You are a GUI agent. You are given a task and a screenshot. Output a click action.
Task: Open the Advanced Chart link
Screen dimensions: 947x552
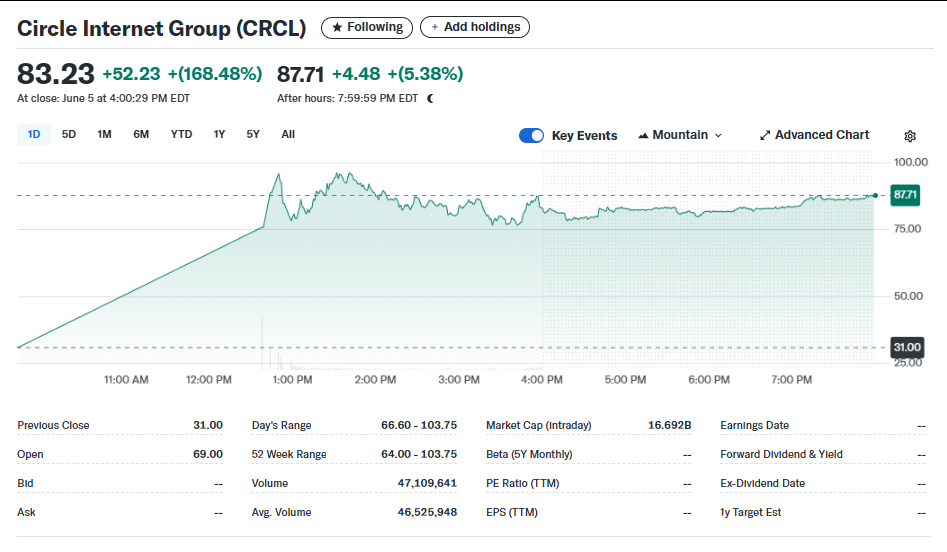coord(814,135)
